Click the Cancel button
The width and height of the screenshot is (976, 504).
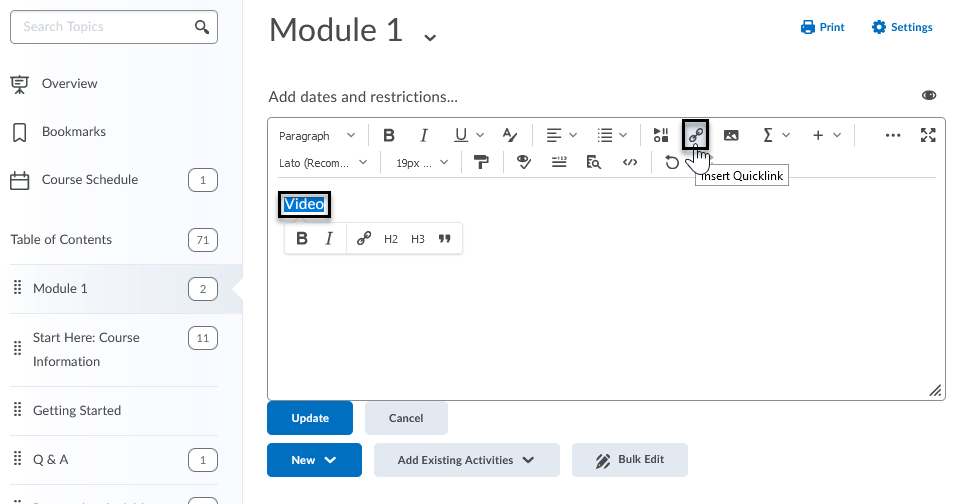point(406,418)
